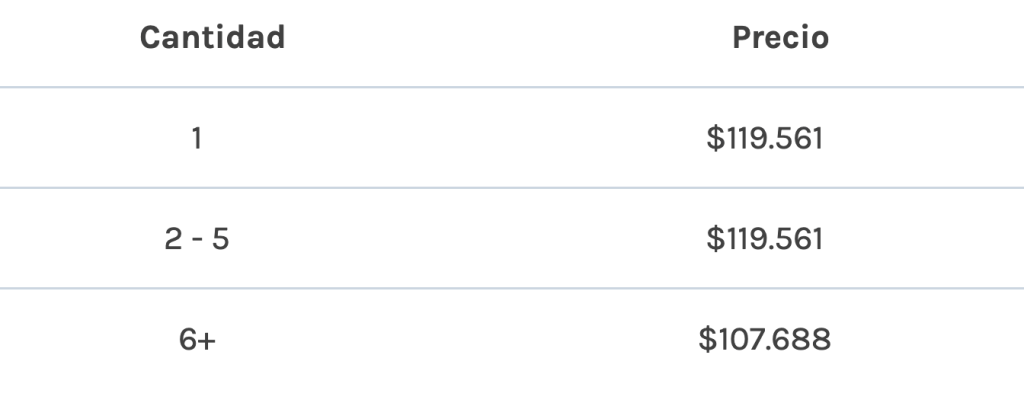Click the divider above the 6+ row
This screenshot has height=419, width=1024.
tap(512, 288)
